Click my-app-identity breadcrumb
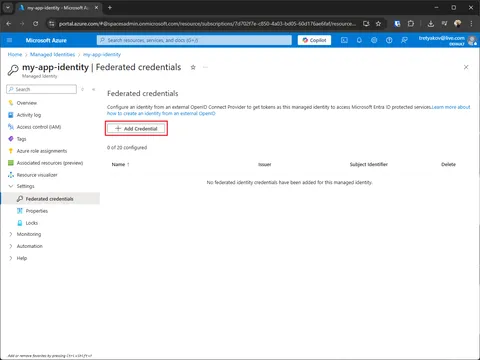Image resolution: width=480 pixels, height=360 pixels. click(x=102, y=54)
